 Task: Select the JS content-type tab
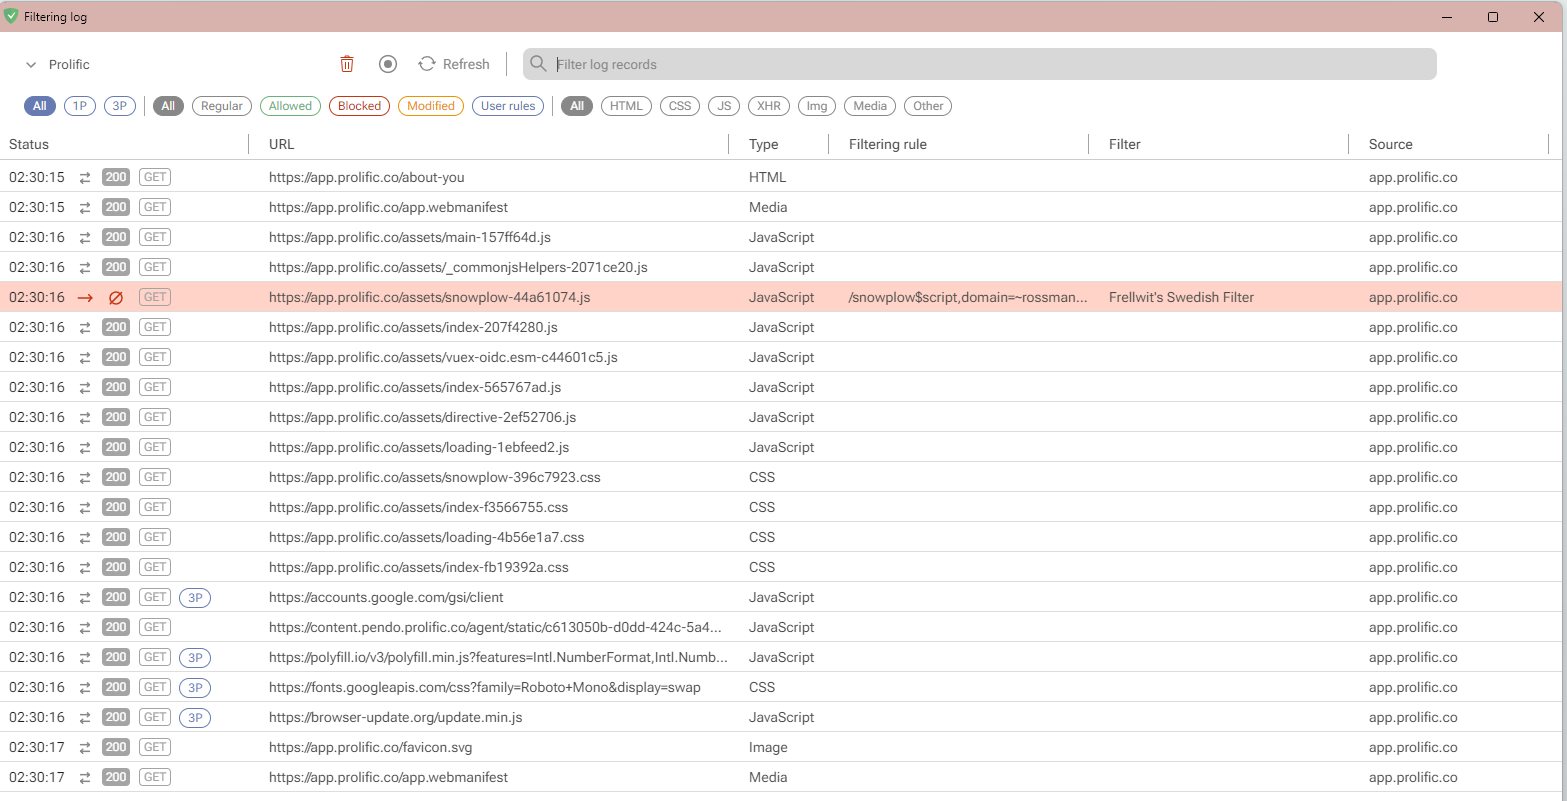click(723, 105)
